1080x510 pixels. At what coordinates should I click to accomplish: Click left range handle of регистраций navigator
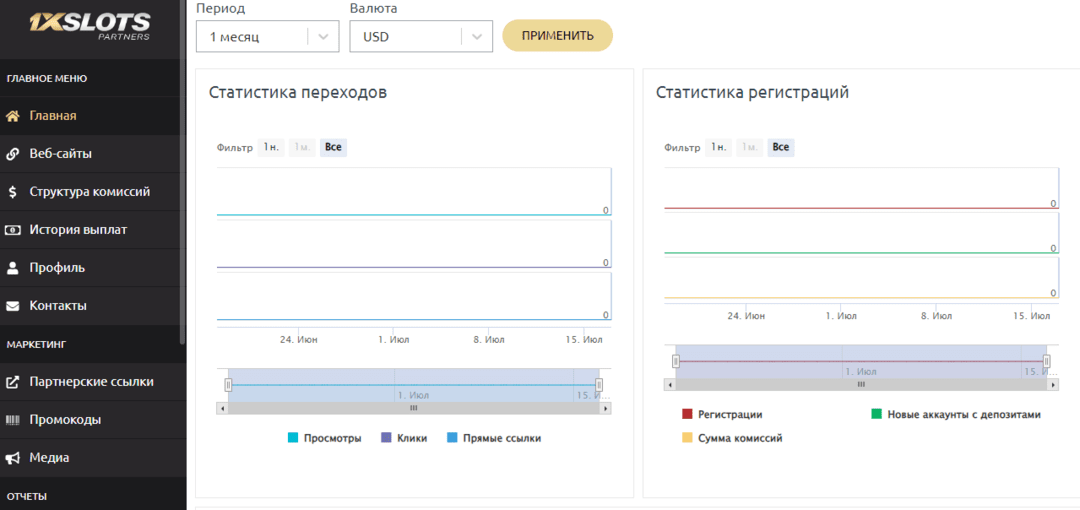point(676,361)
